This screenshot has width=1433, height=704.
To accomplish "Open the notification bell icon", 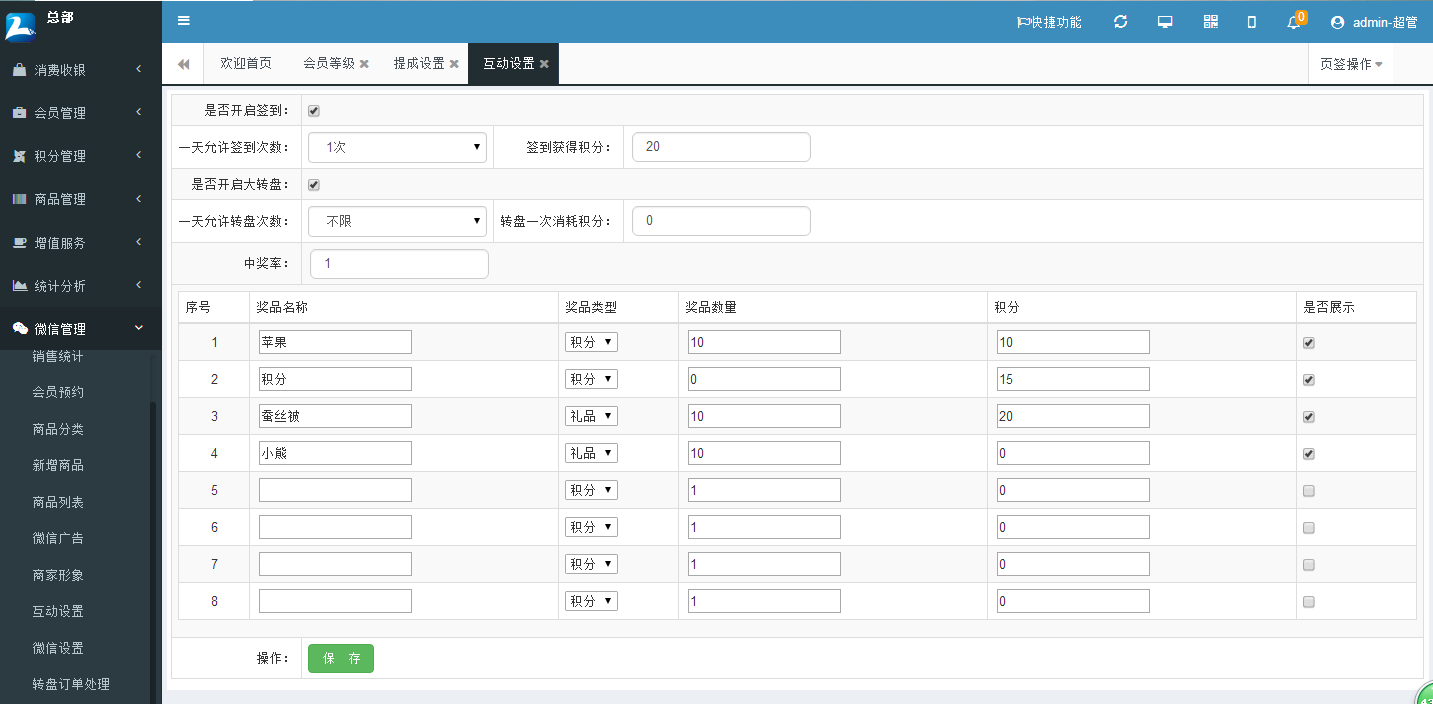I will (x=1293, y=22).
